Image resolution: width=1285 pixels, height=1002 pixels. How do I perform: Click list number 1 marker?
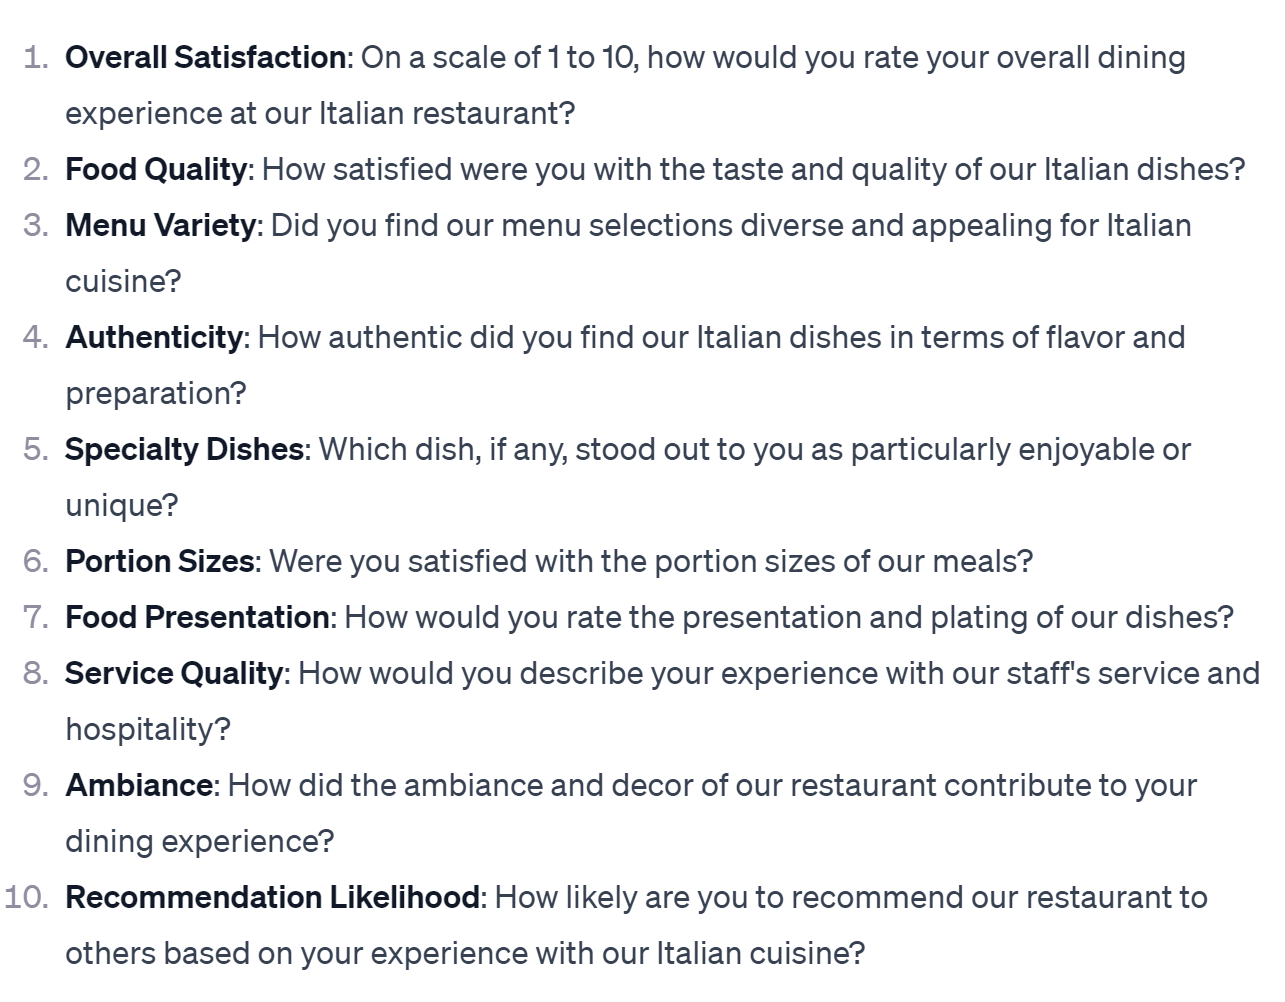click(35, 58)
